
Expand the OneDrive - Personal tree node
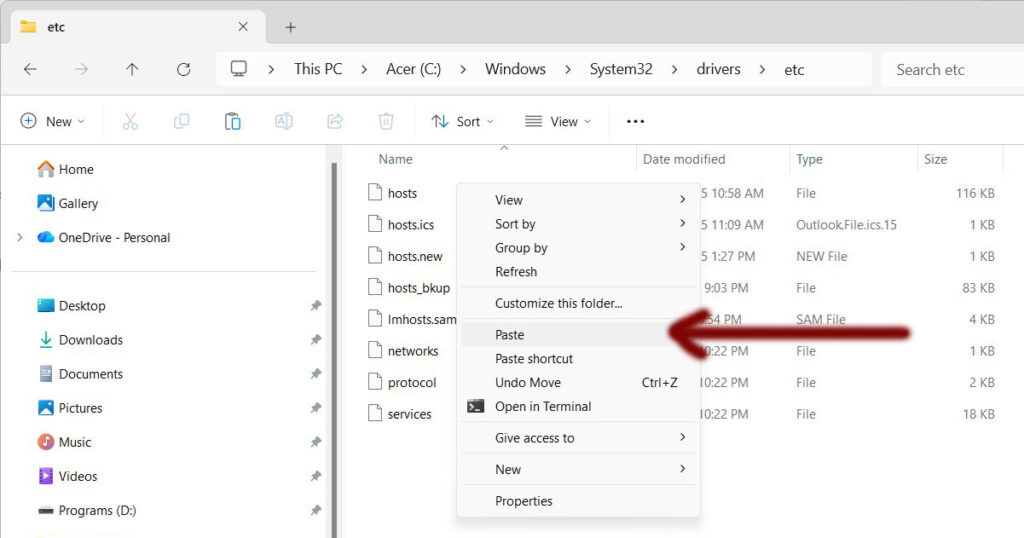tap(19, 237)
